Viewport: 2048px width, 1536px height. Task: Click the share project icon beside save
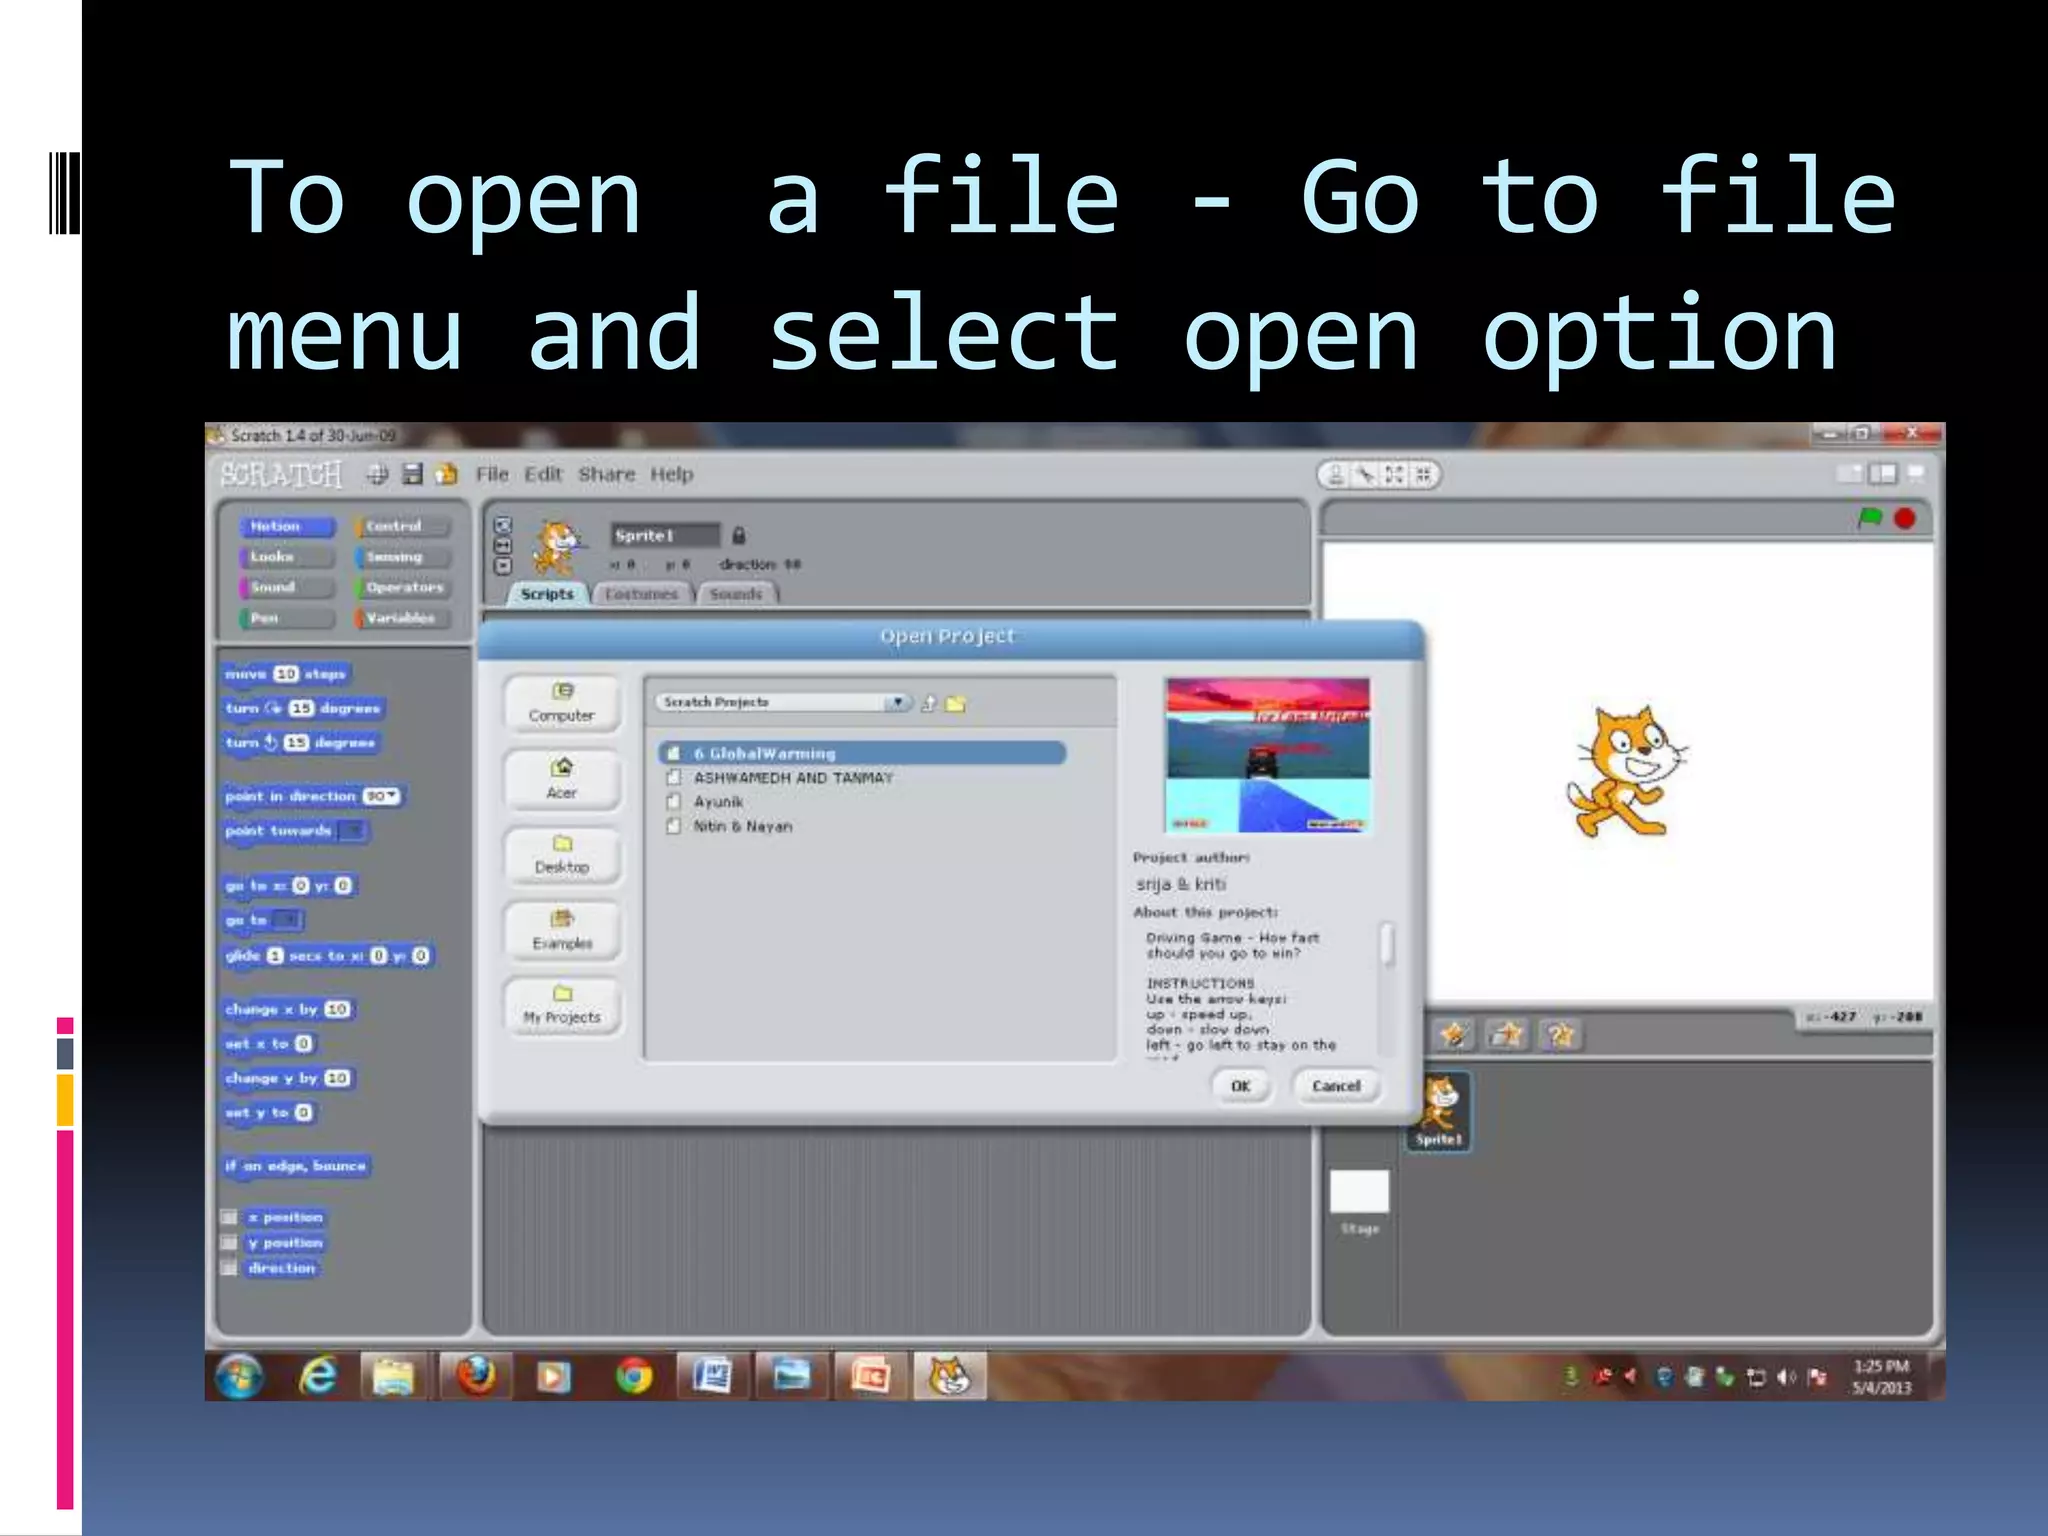click(446, 474)
